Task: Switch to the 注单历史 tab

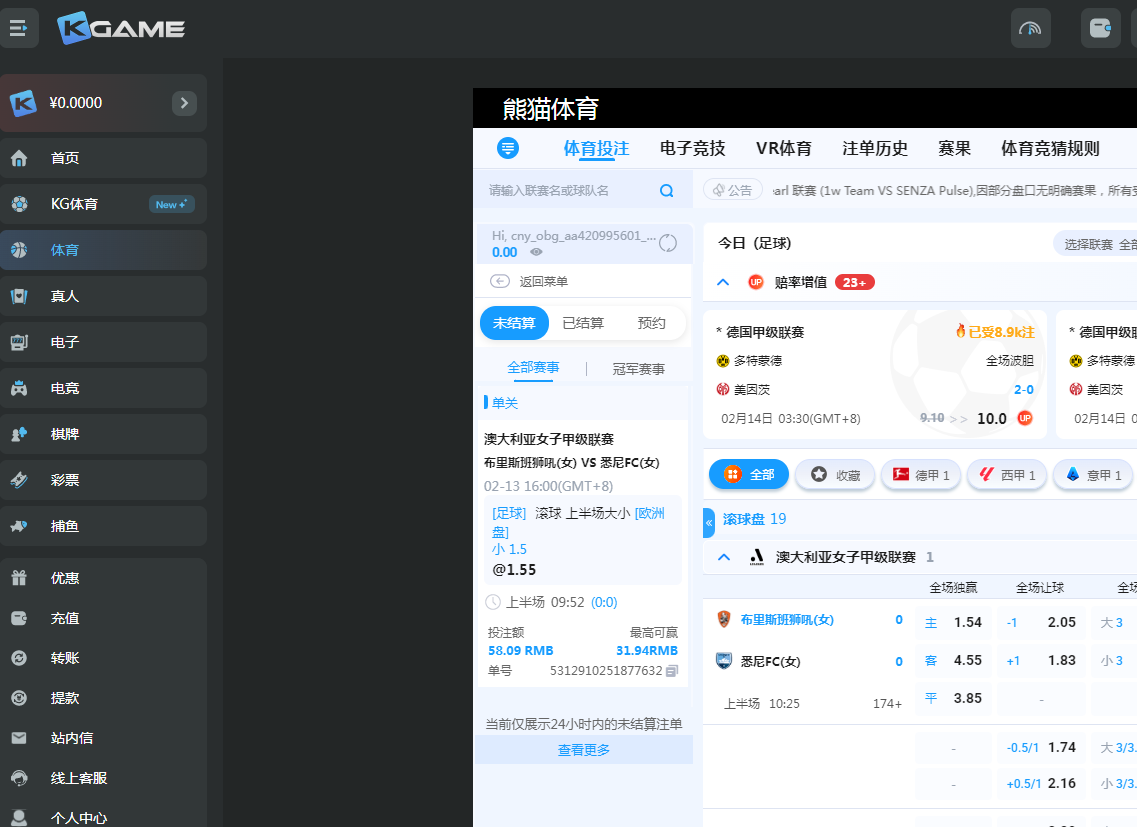Action: coord(875,149)
